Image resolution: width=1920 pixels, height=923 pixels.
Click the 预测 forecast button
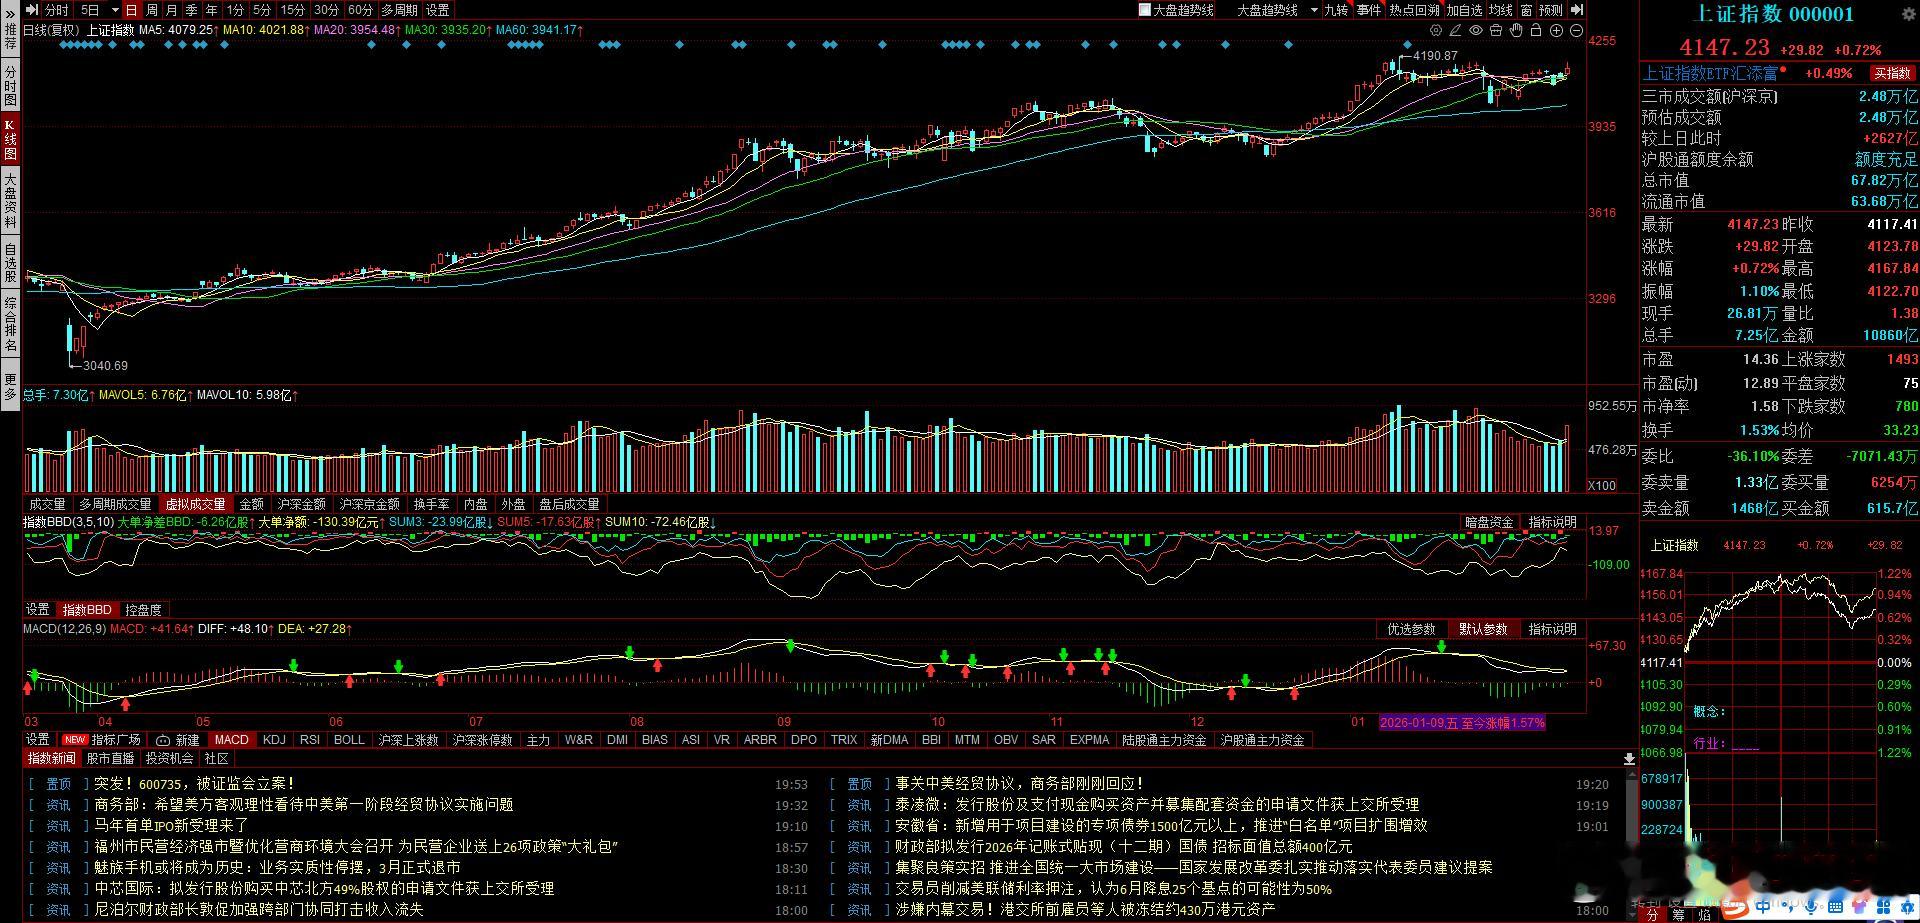pyautogui.click(x=1551, y=10)
